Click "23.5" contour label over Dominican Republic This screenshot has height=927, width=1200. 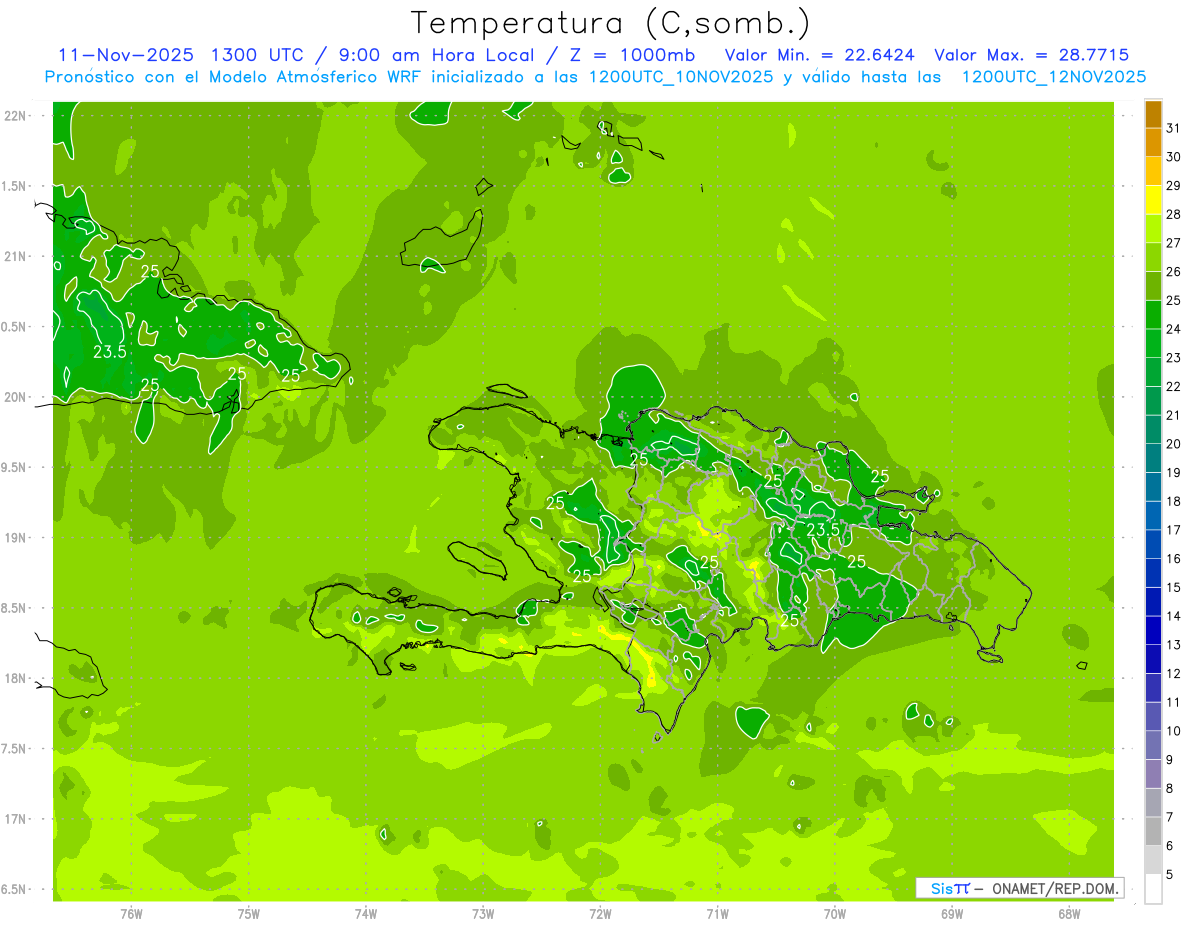(822, 529)
